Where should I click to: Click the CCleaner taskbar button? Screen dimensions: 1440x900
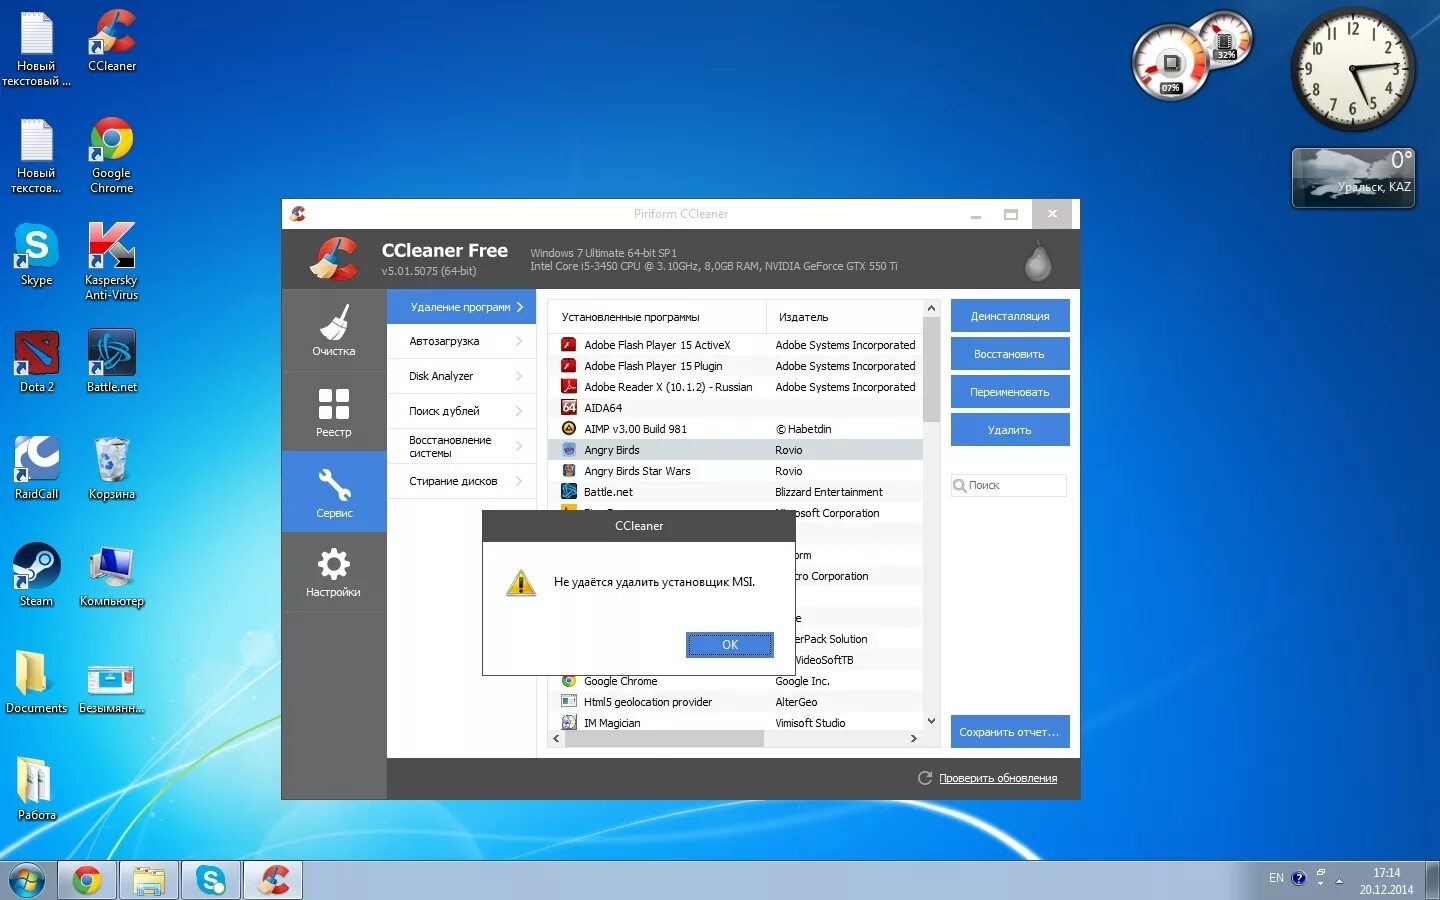pos(273,880)
